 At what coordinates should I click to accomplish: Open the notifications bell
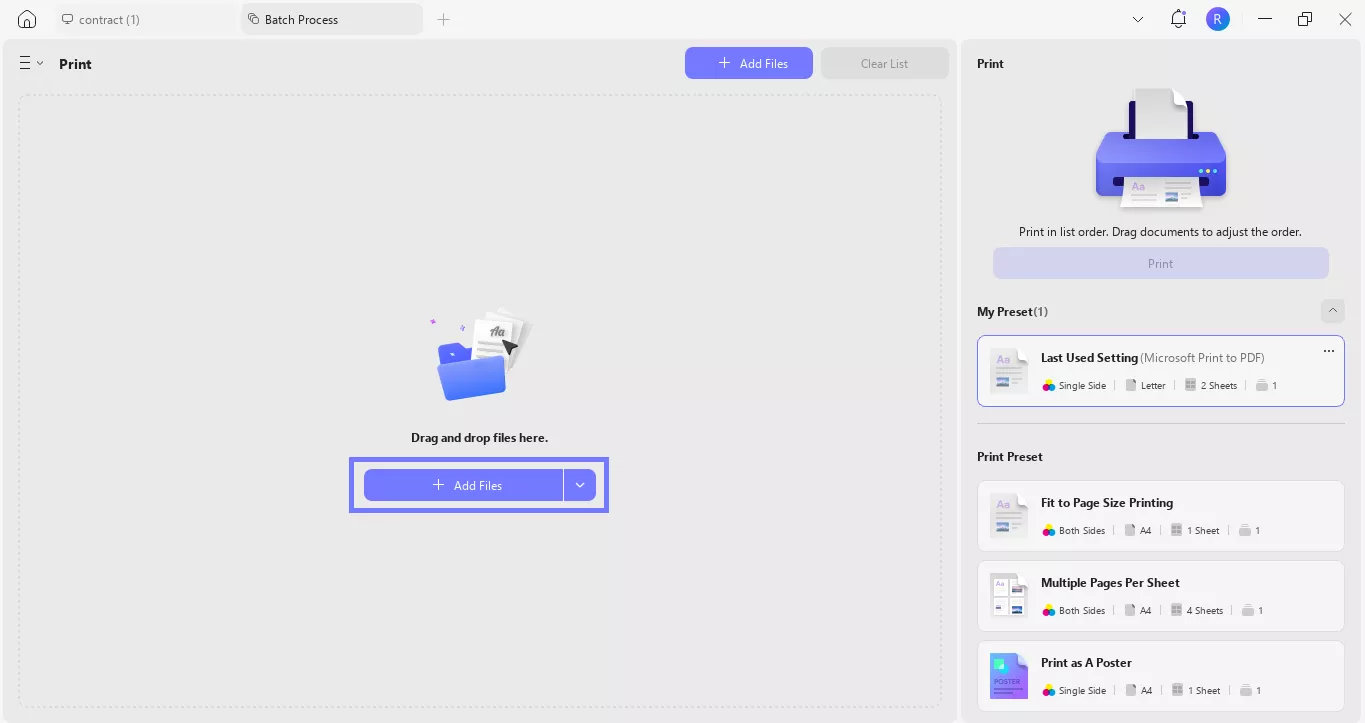click(x=1178, y=19)
